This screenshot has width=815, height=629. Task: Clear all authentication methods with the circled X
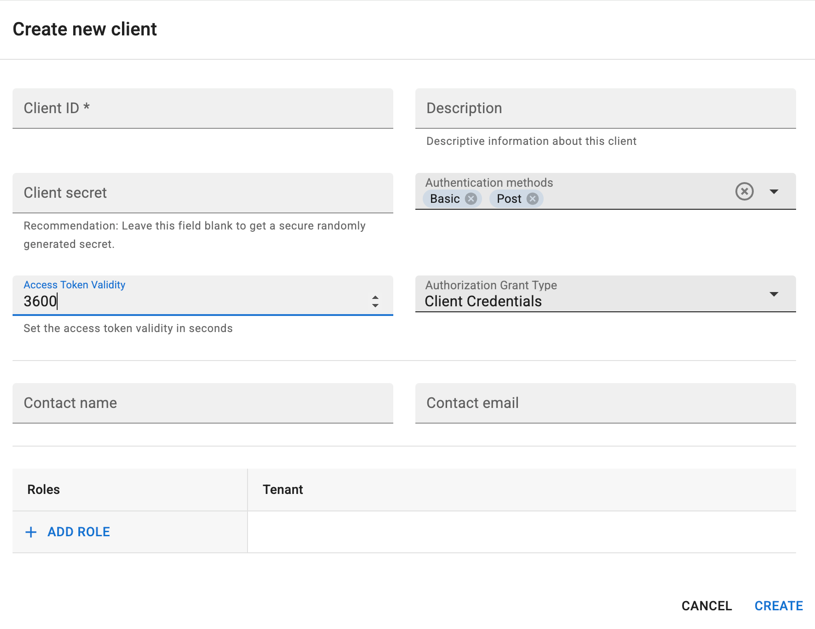pyautogui.click(x=744, y=191)
